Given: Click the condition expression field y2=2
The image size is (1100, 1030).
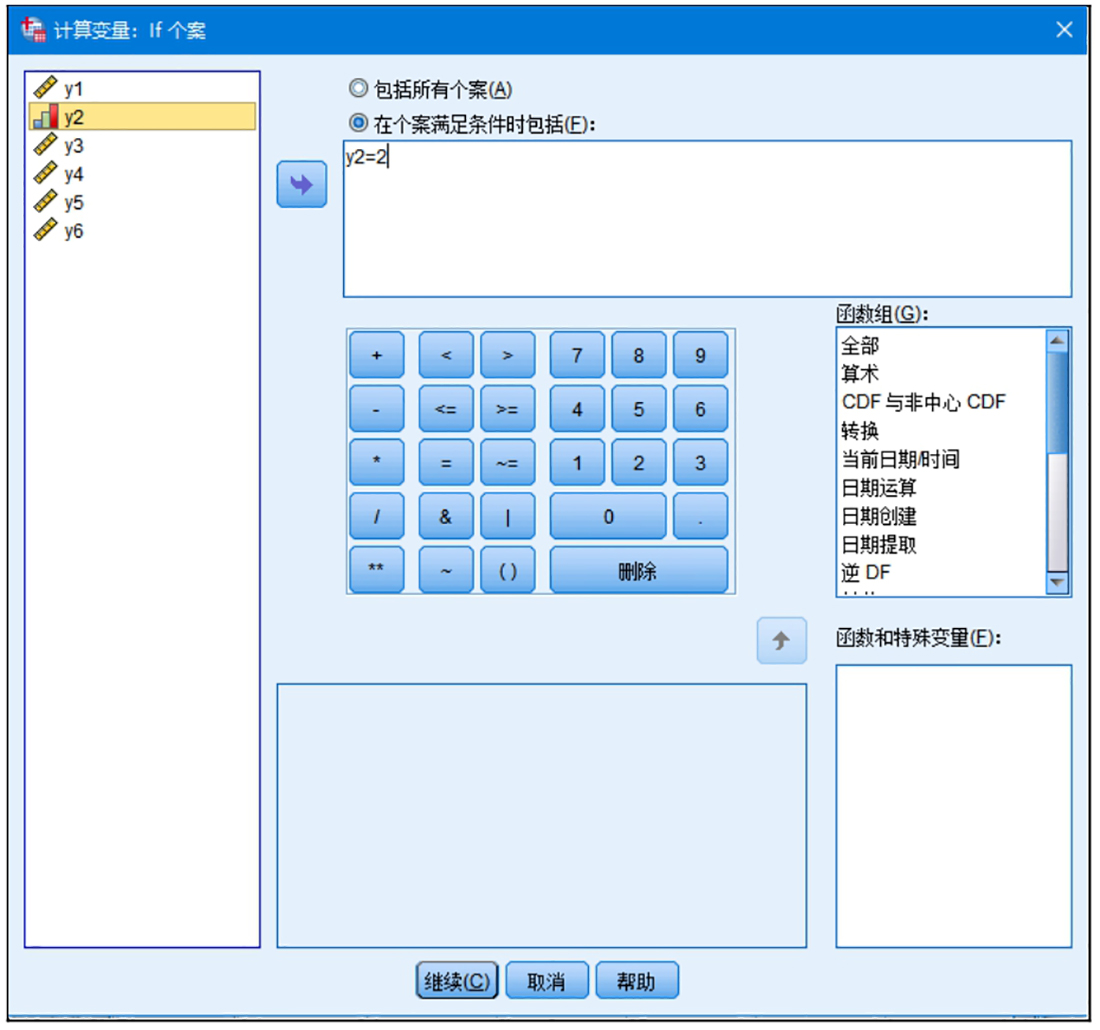Looking at the screenshot, I should [x=707, y=218].
